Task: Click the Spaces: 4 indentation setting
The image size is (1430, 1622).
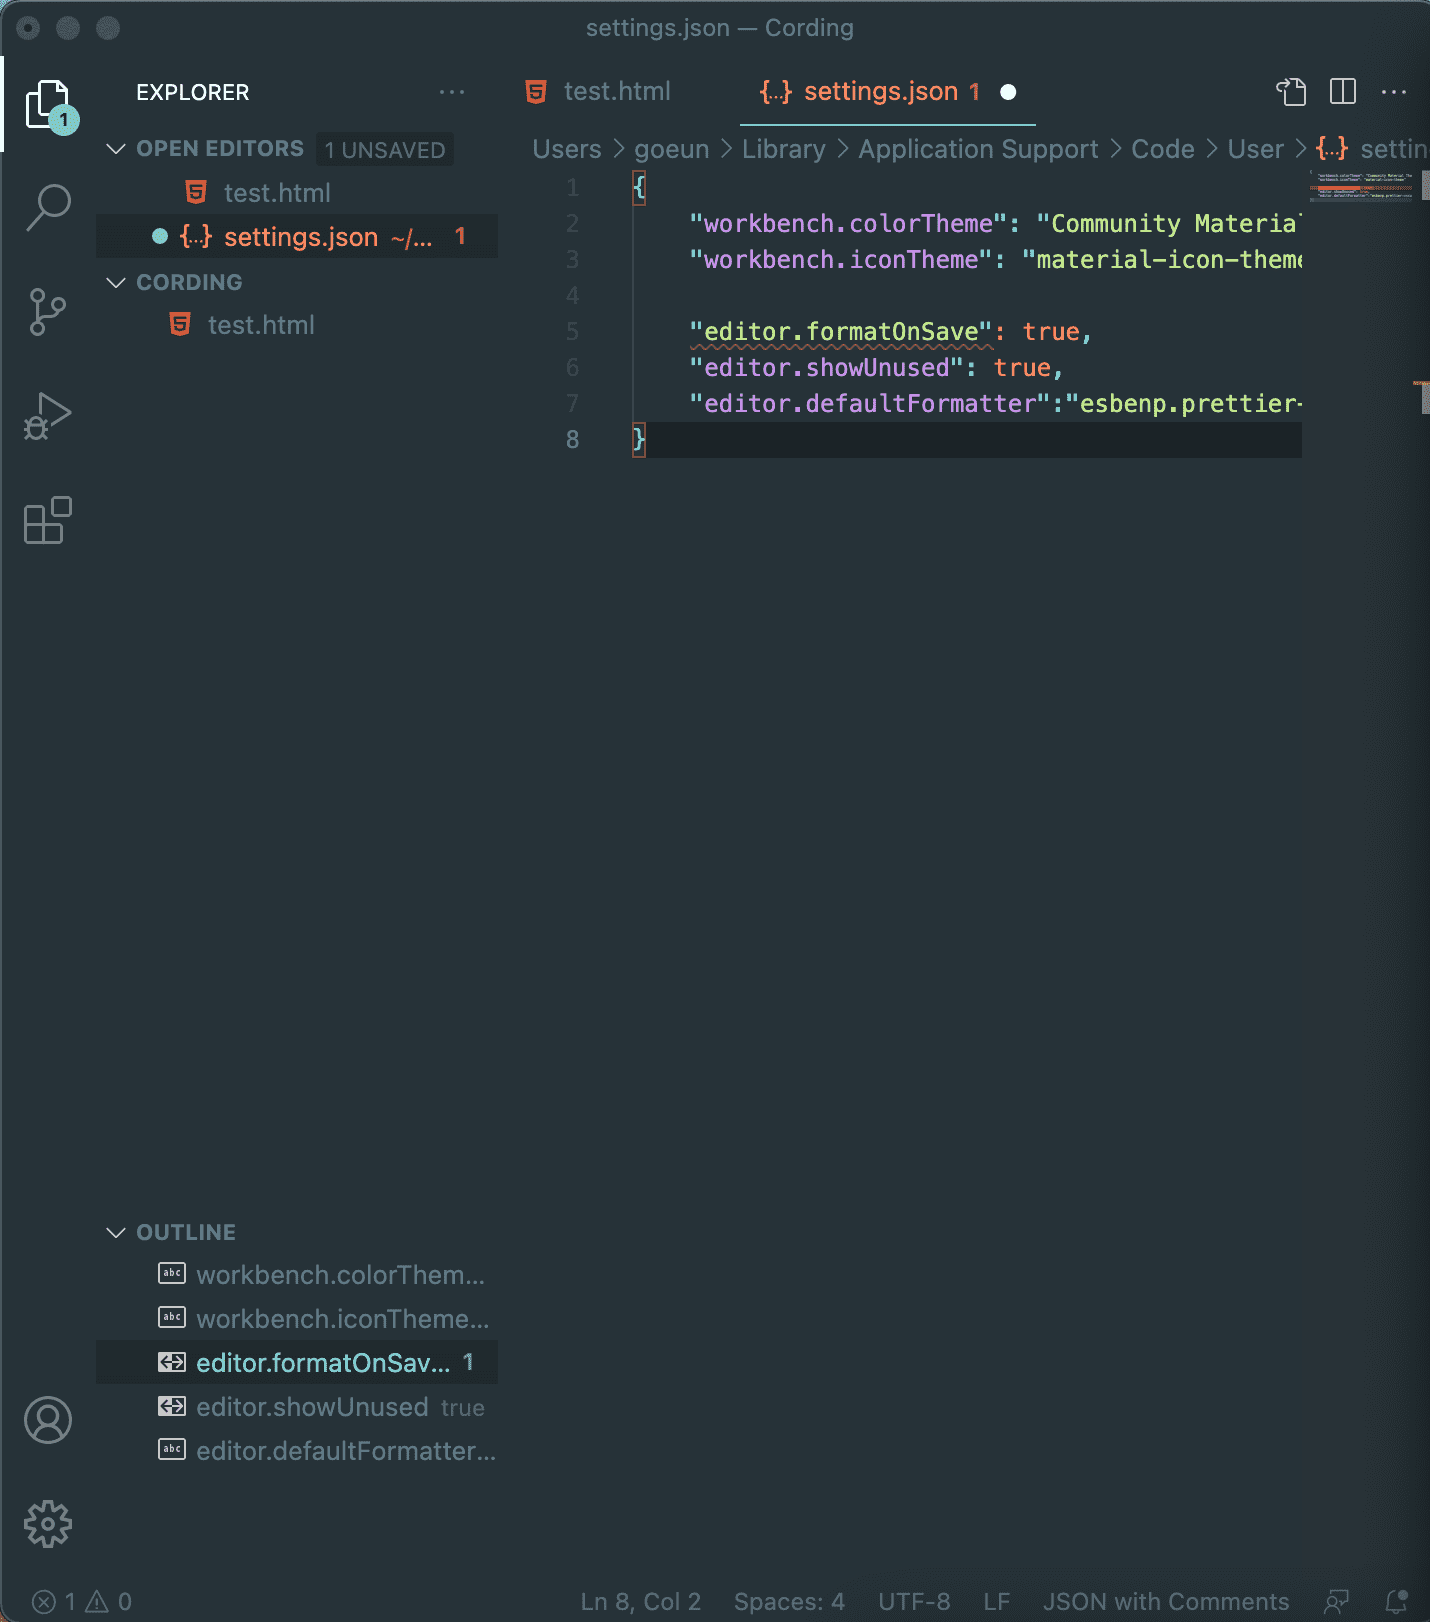Action: (x=789, y=1601)
